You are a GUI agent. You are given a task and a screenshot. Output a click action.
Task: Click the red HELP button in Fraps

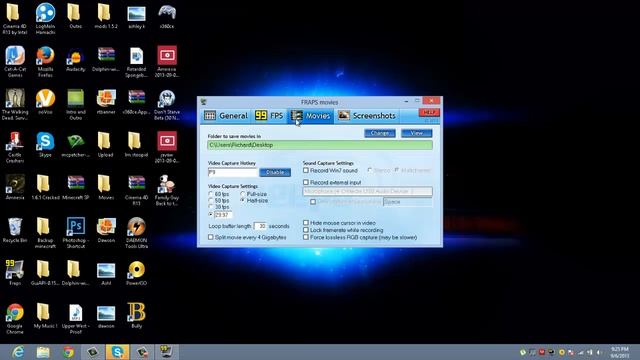tap(429, 112)
